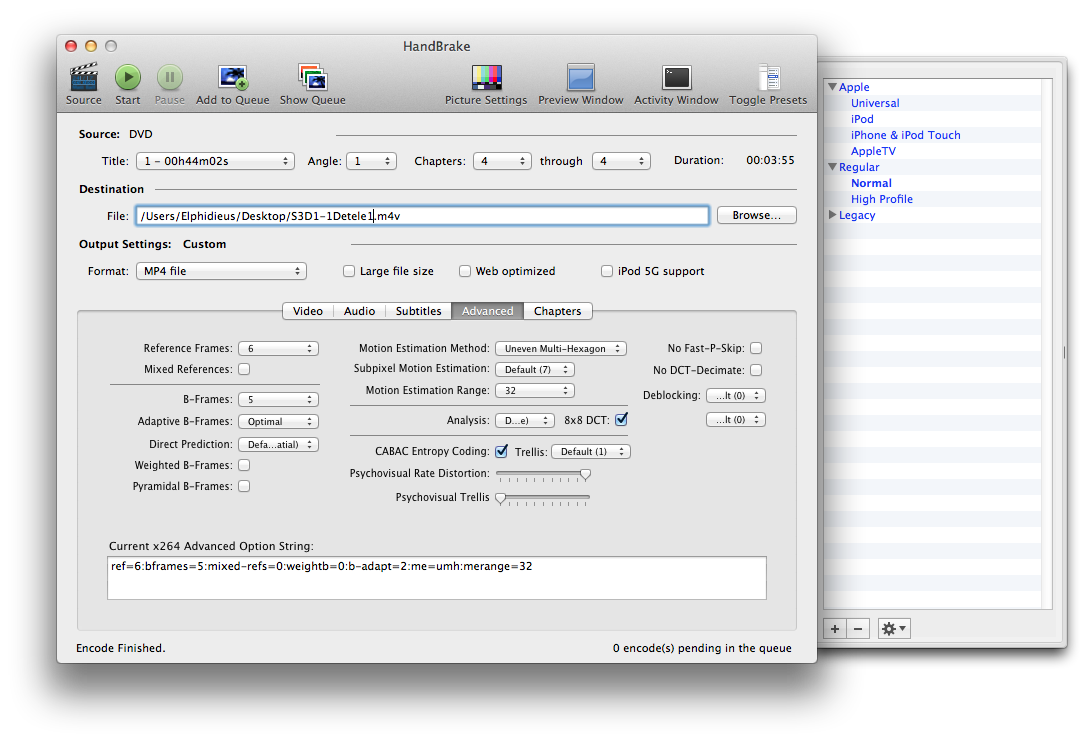Viewport: 1083px width, 742px height.
Task: Open Motion Estimation Method dropdown
Action: tap(561, 349)
